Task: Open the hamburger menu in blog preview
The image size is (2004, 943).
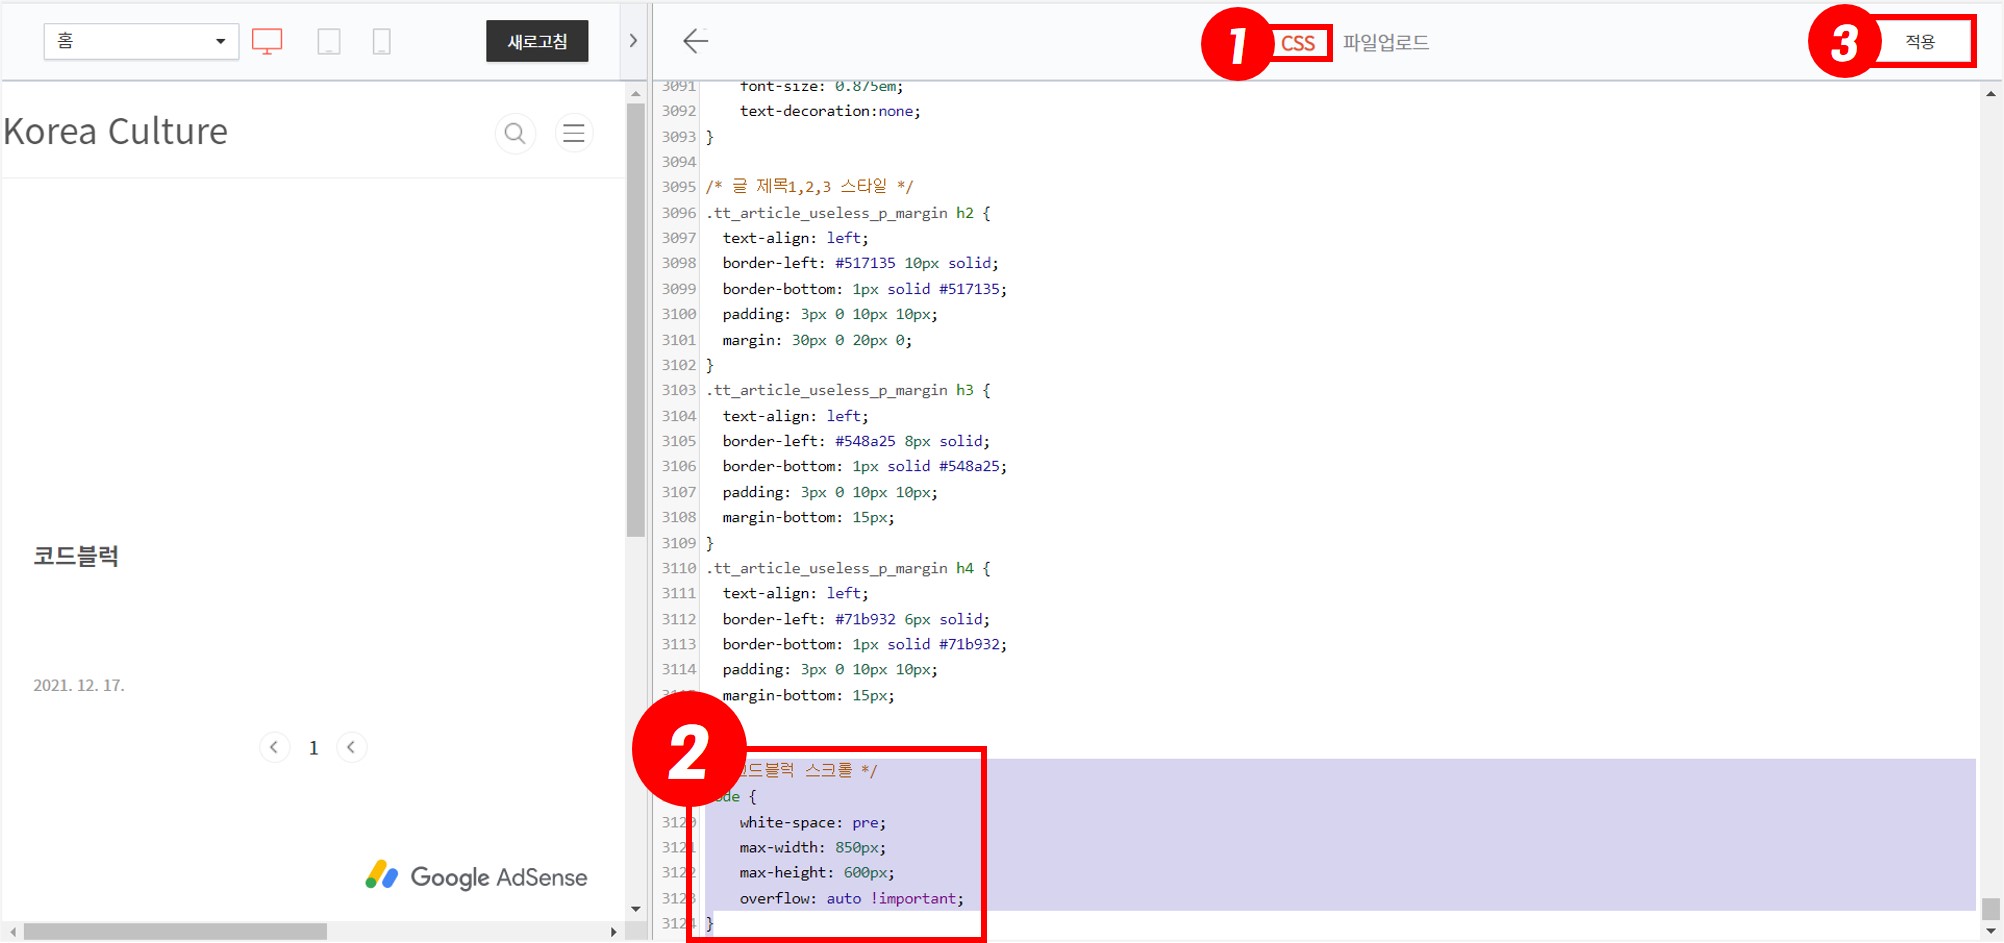Action: pyautogui.click(x=574, y=133)
